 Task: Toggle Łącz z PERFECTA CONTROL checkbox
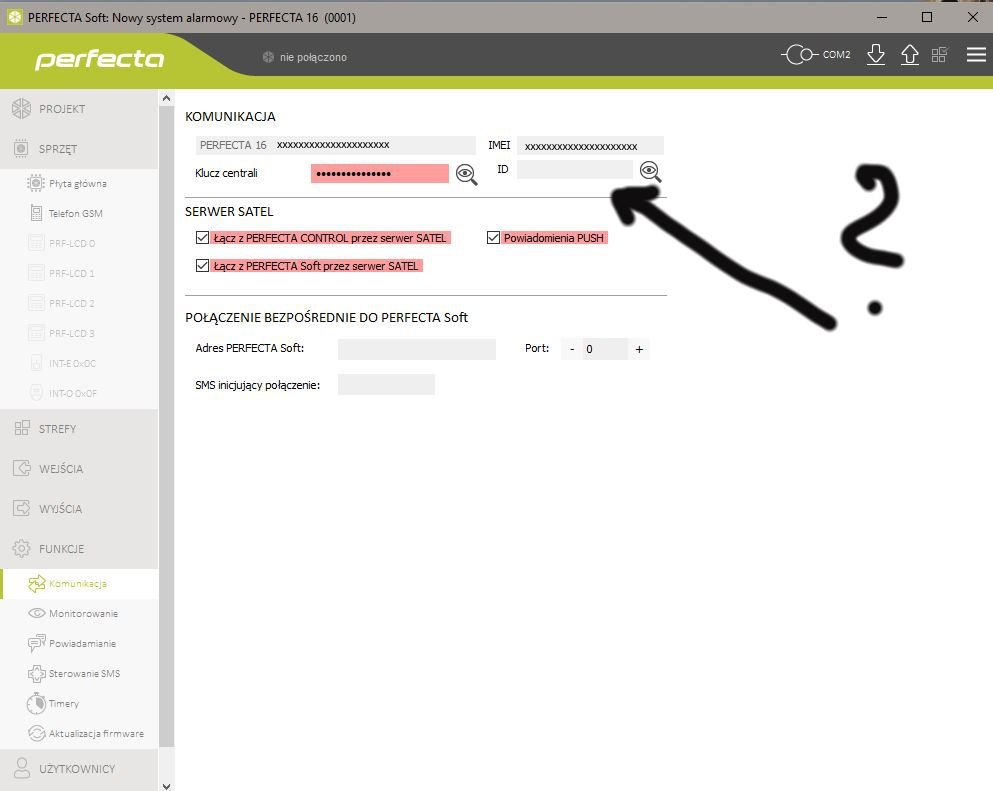coord(202,237)
